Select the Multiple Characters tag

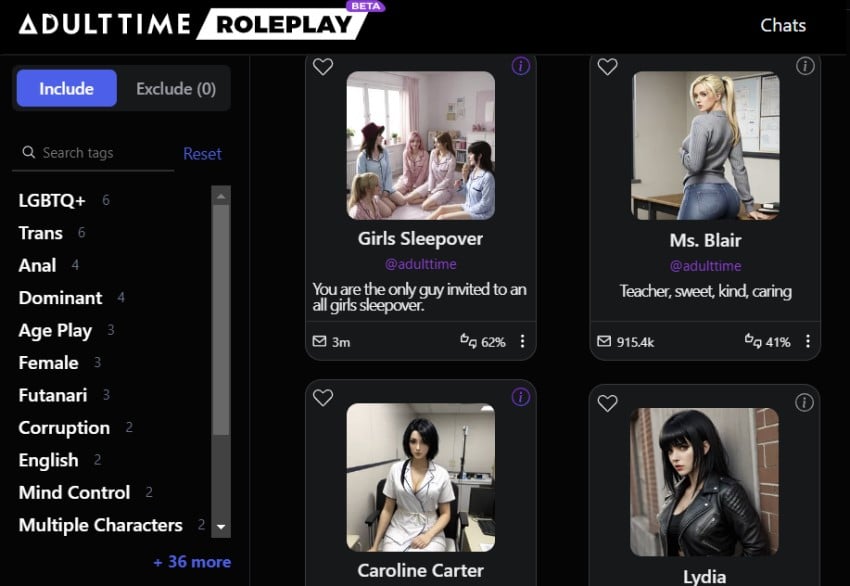pyautogui.click(x=100, y=525)
